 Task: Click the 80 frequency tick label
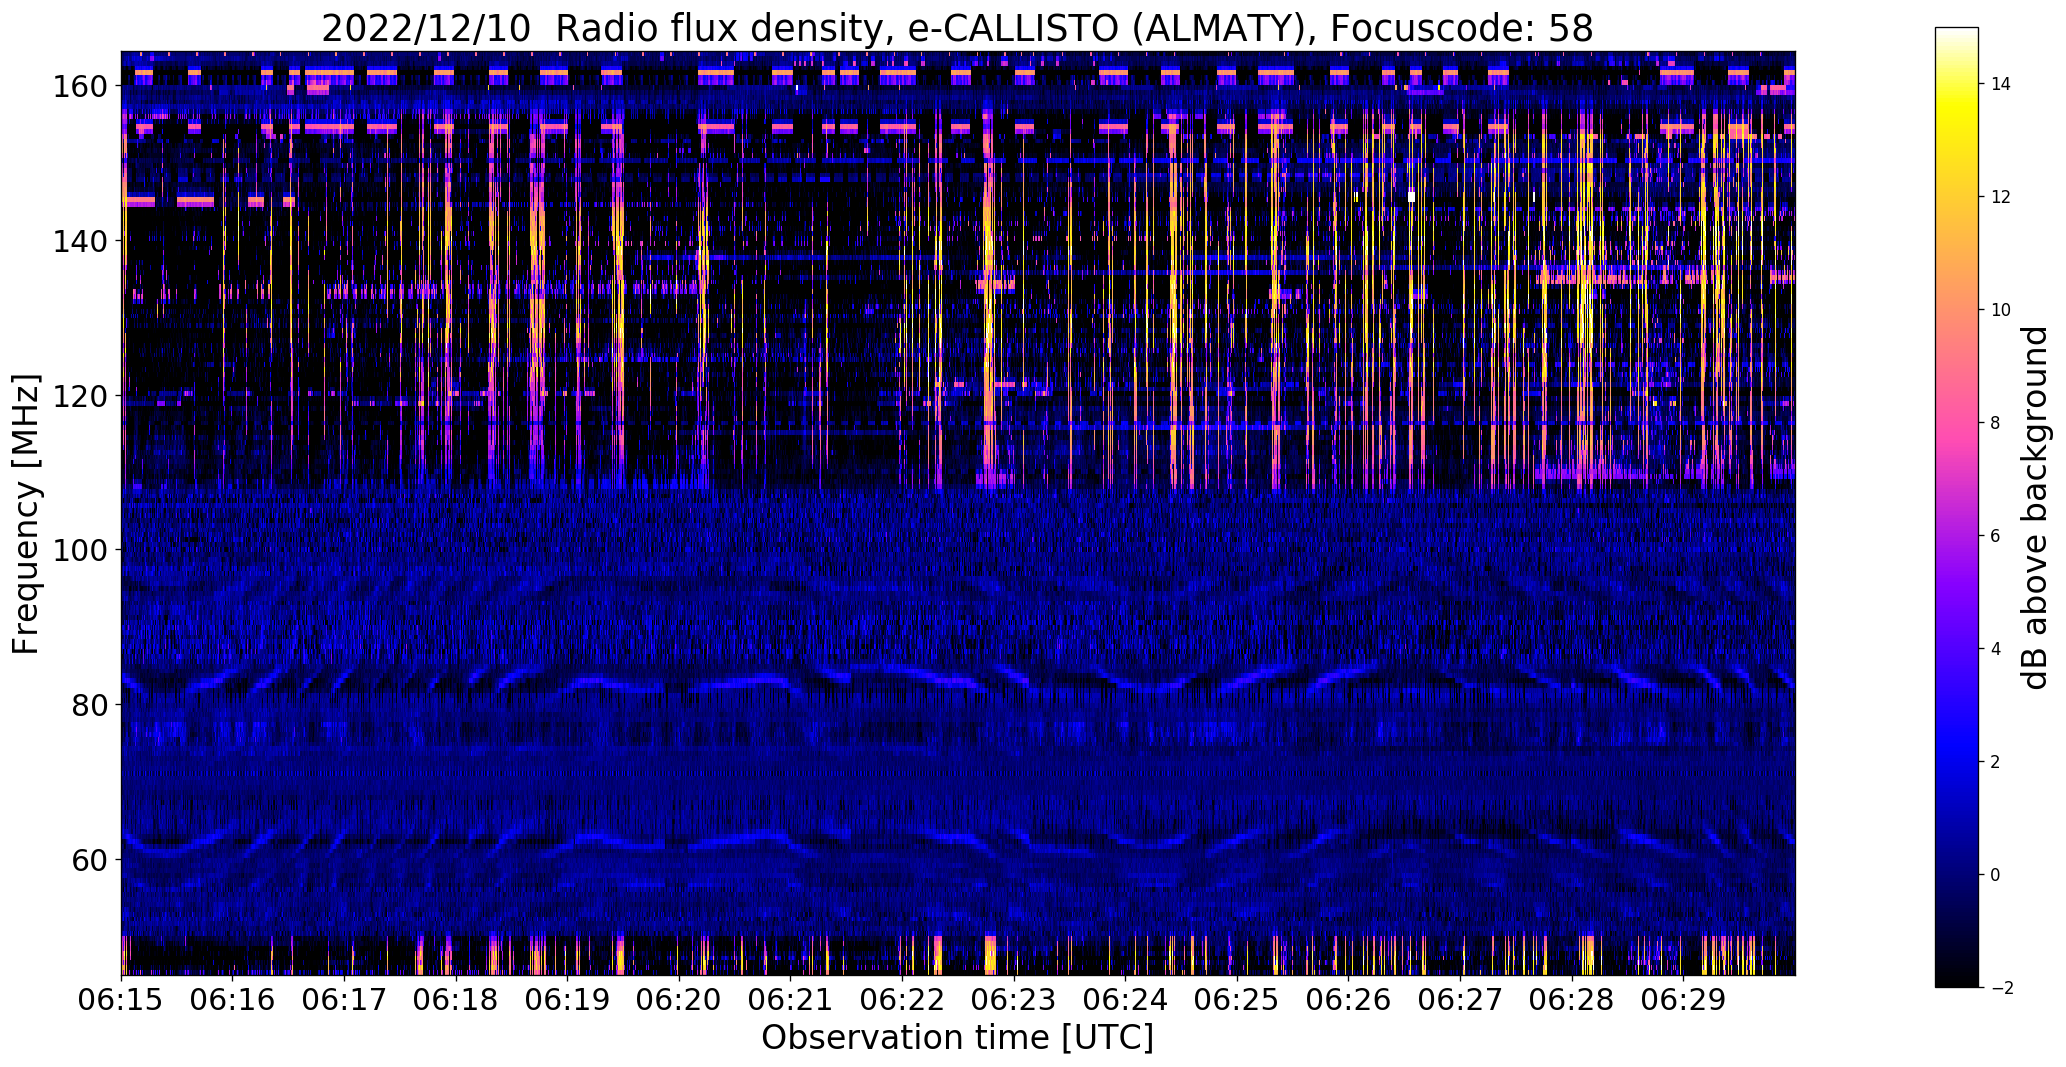(90, 705)
